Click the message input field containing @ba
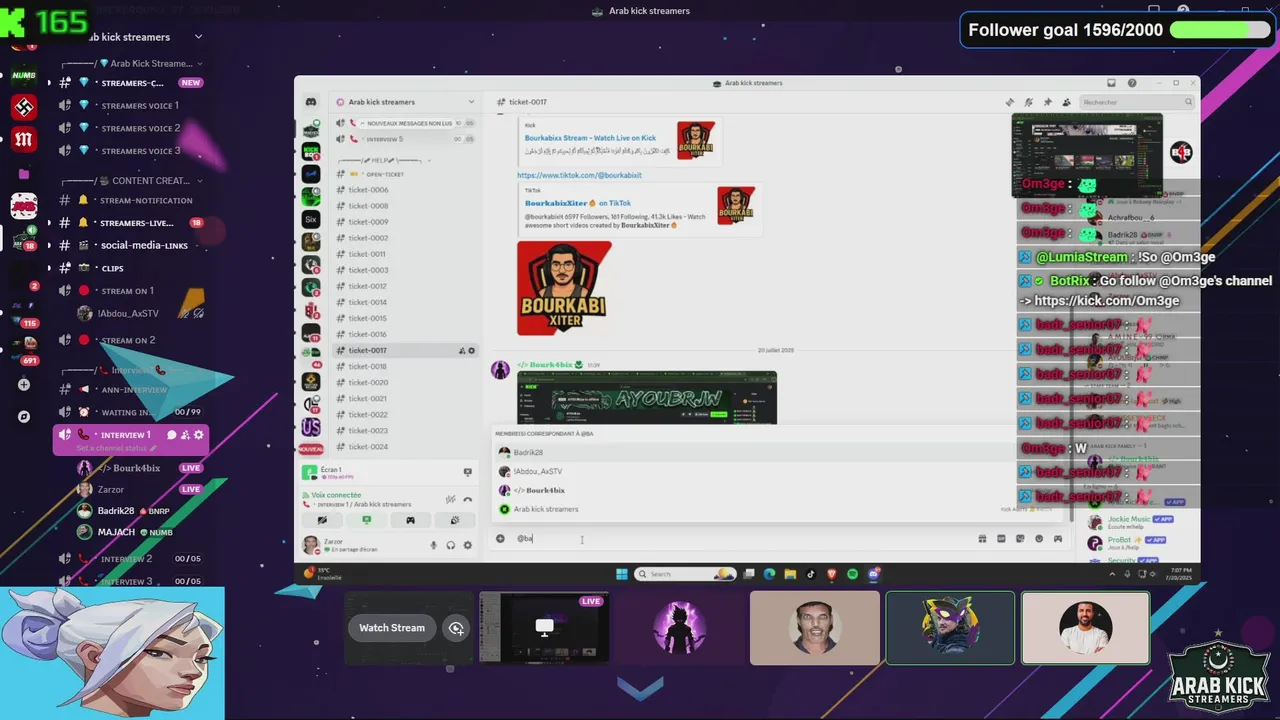This screenshot has width=1280, height=720. click(x=740, y=538)
